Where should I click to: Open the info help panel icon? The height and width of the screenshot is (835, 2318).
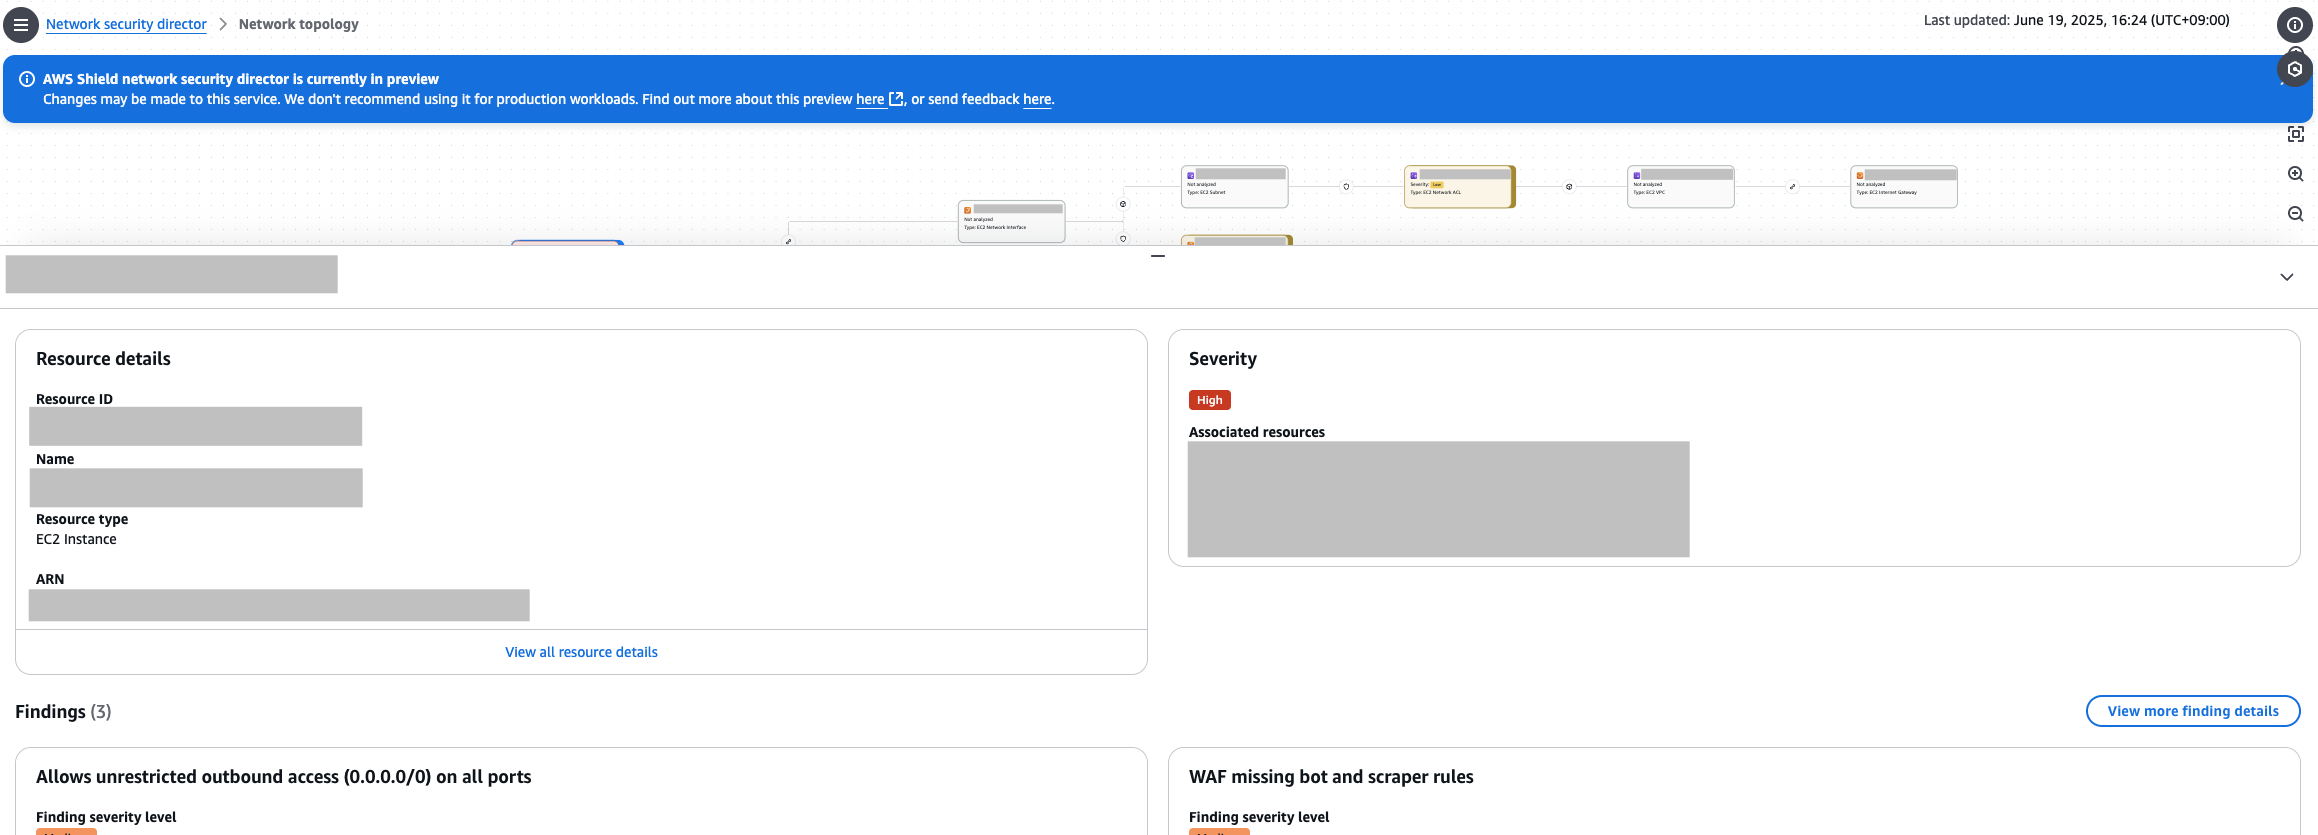[2295, 25]
